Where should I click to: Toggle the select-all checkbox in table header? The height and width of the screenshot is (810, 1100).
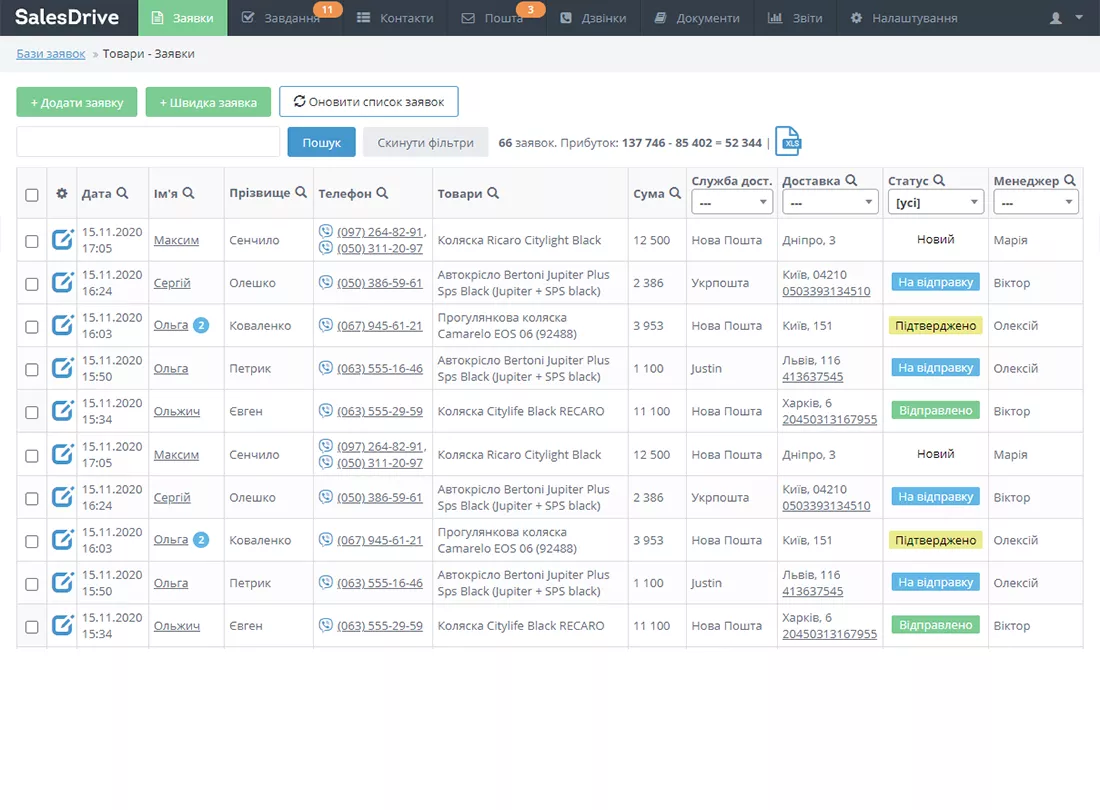[32, 195]
